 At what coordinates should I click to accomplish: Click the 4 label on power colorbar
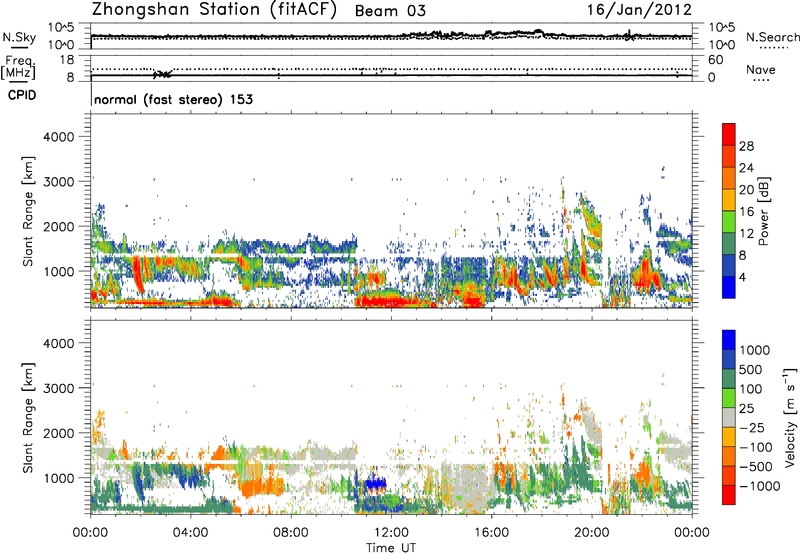tap(743, 278)
